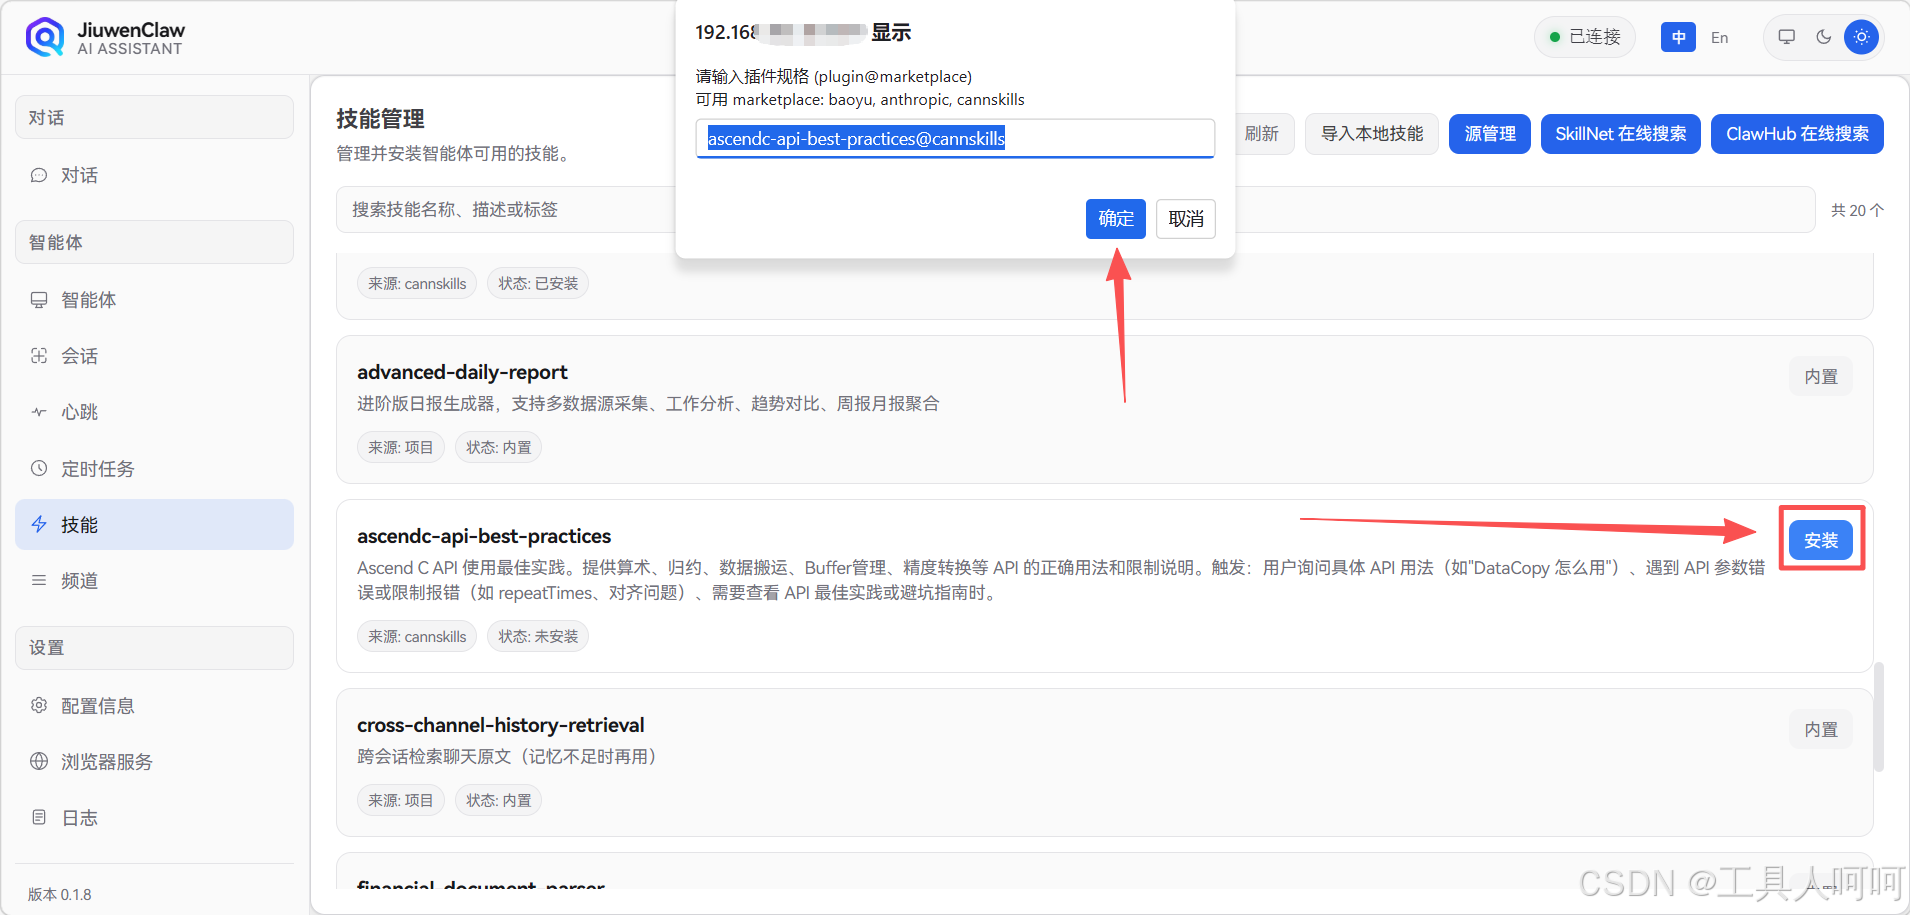Click the gear icon beside 配置信息
Screen dimensions: 1910x915
coord(39,705)
